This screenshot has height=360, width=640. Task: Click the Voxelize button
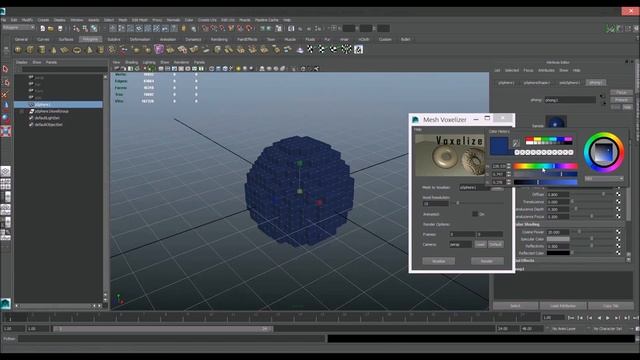tap(438, 261)
